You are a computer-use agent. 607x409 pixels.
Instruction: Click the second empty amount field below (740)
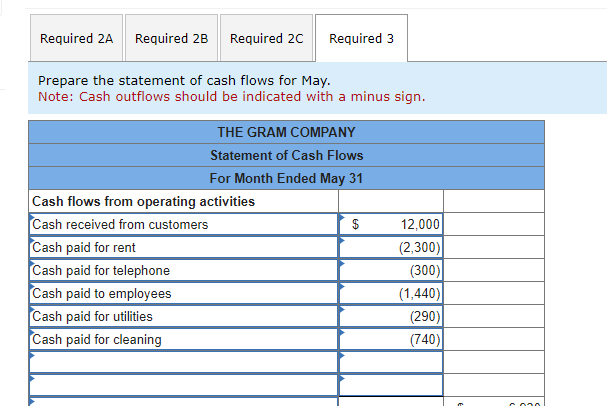pos(391,385)
